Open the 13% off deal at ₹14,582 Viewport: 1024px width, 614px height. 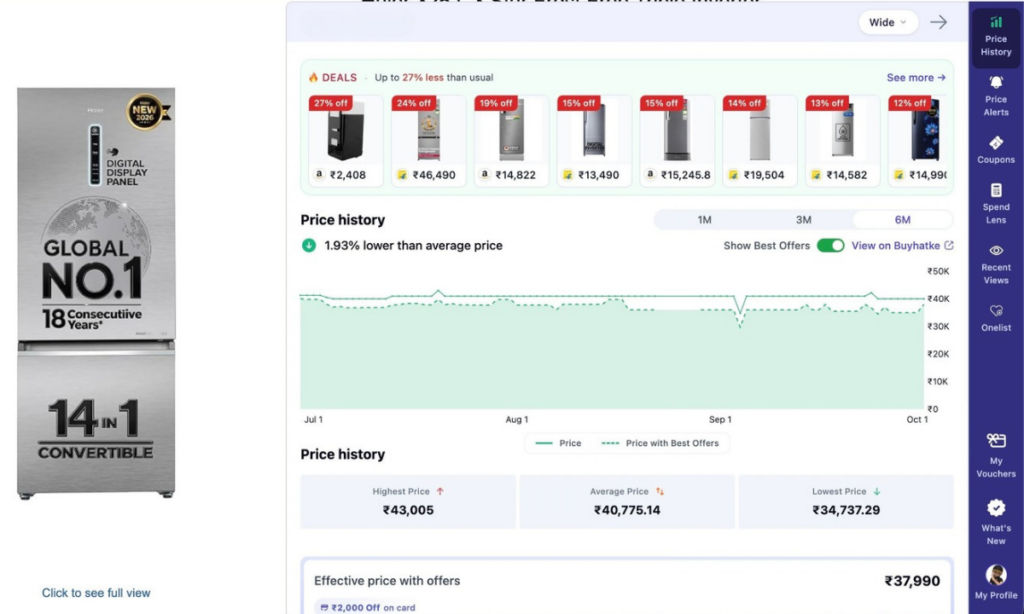point(842,140)
